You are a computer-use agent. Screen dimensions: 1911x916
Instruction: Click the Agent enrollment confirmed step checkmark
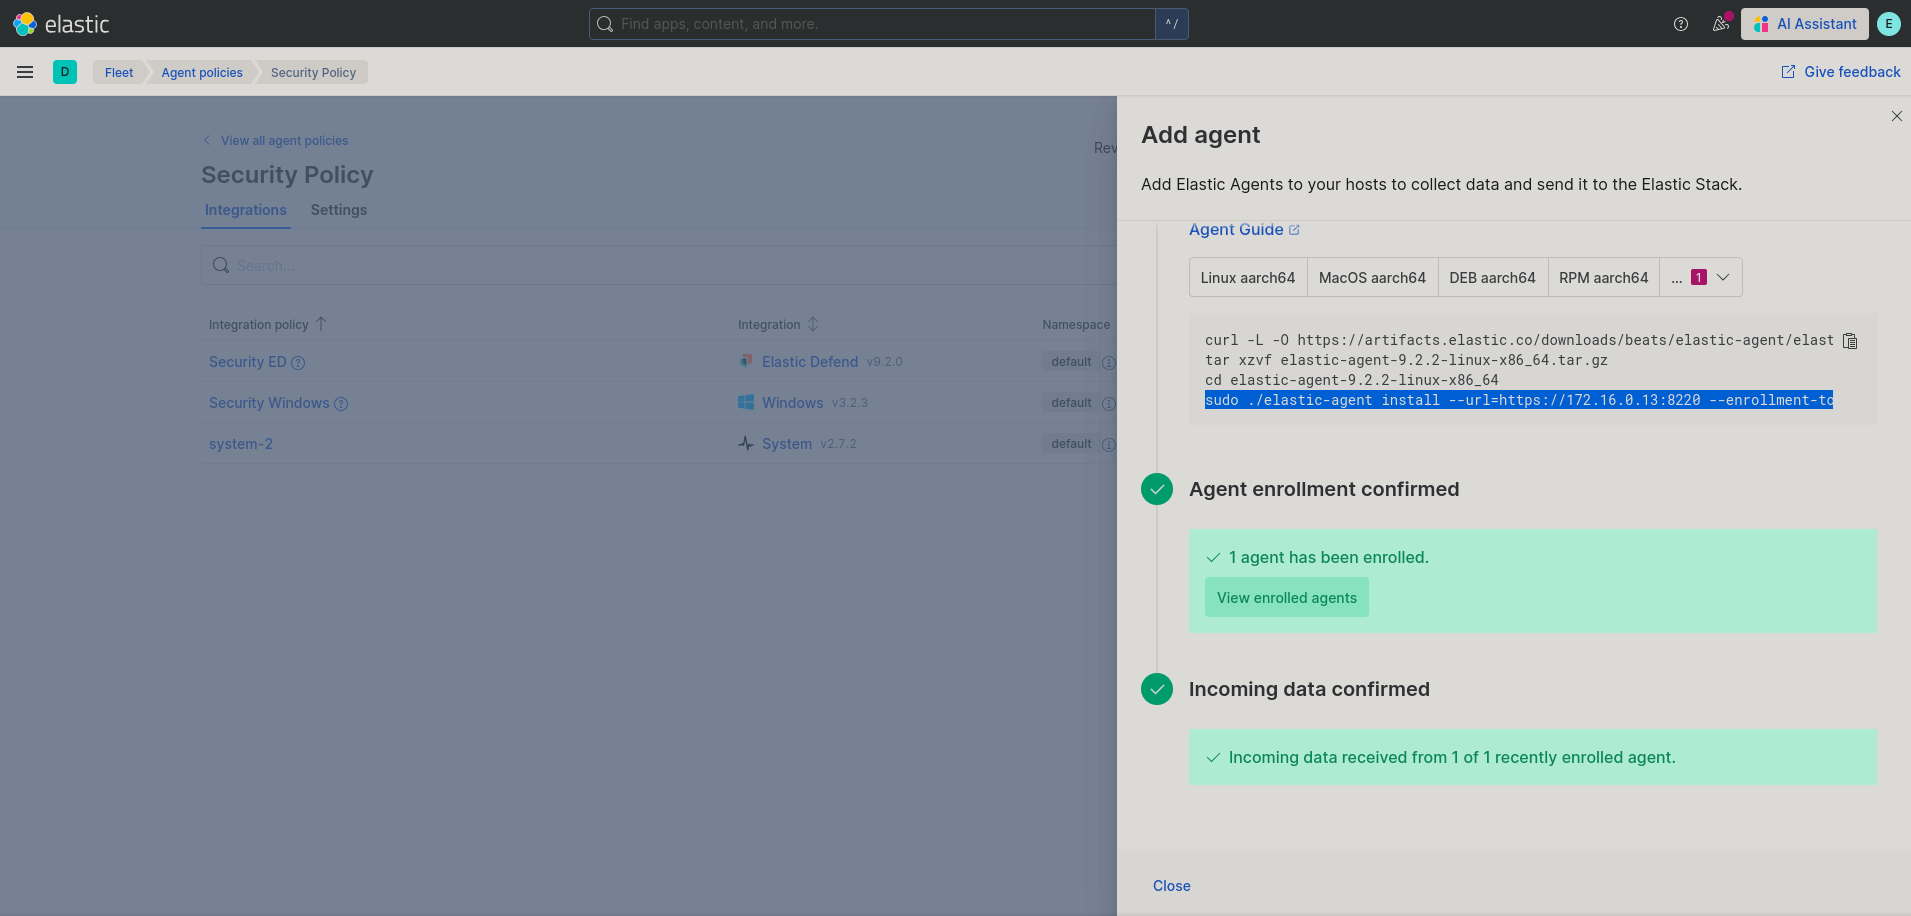(1157, 489)
